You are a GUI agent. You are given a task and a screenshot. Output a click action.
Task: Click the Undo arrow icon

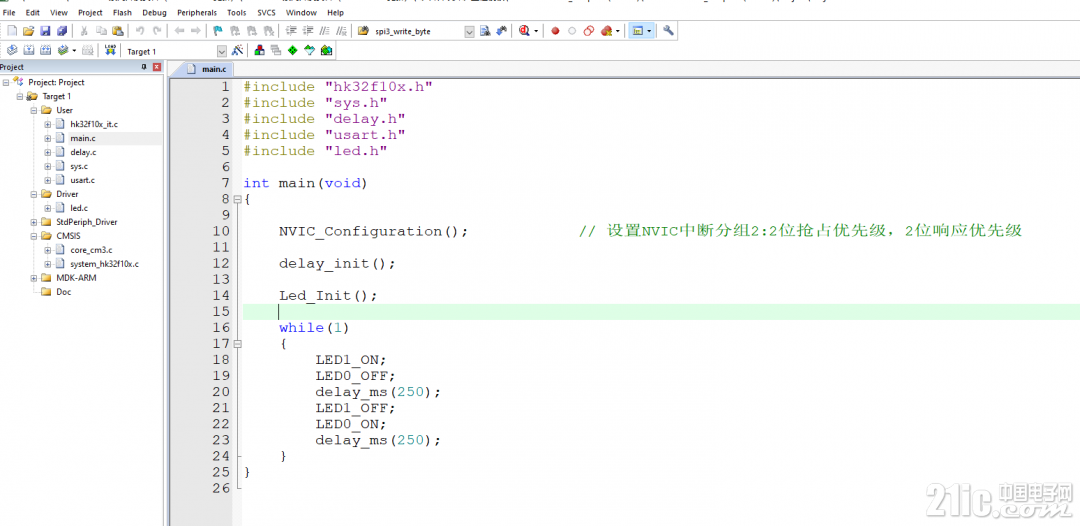(140, 31)
